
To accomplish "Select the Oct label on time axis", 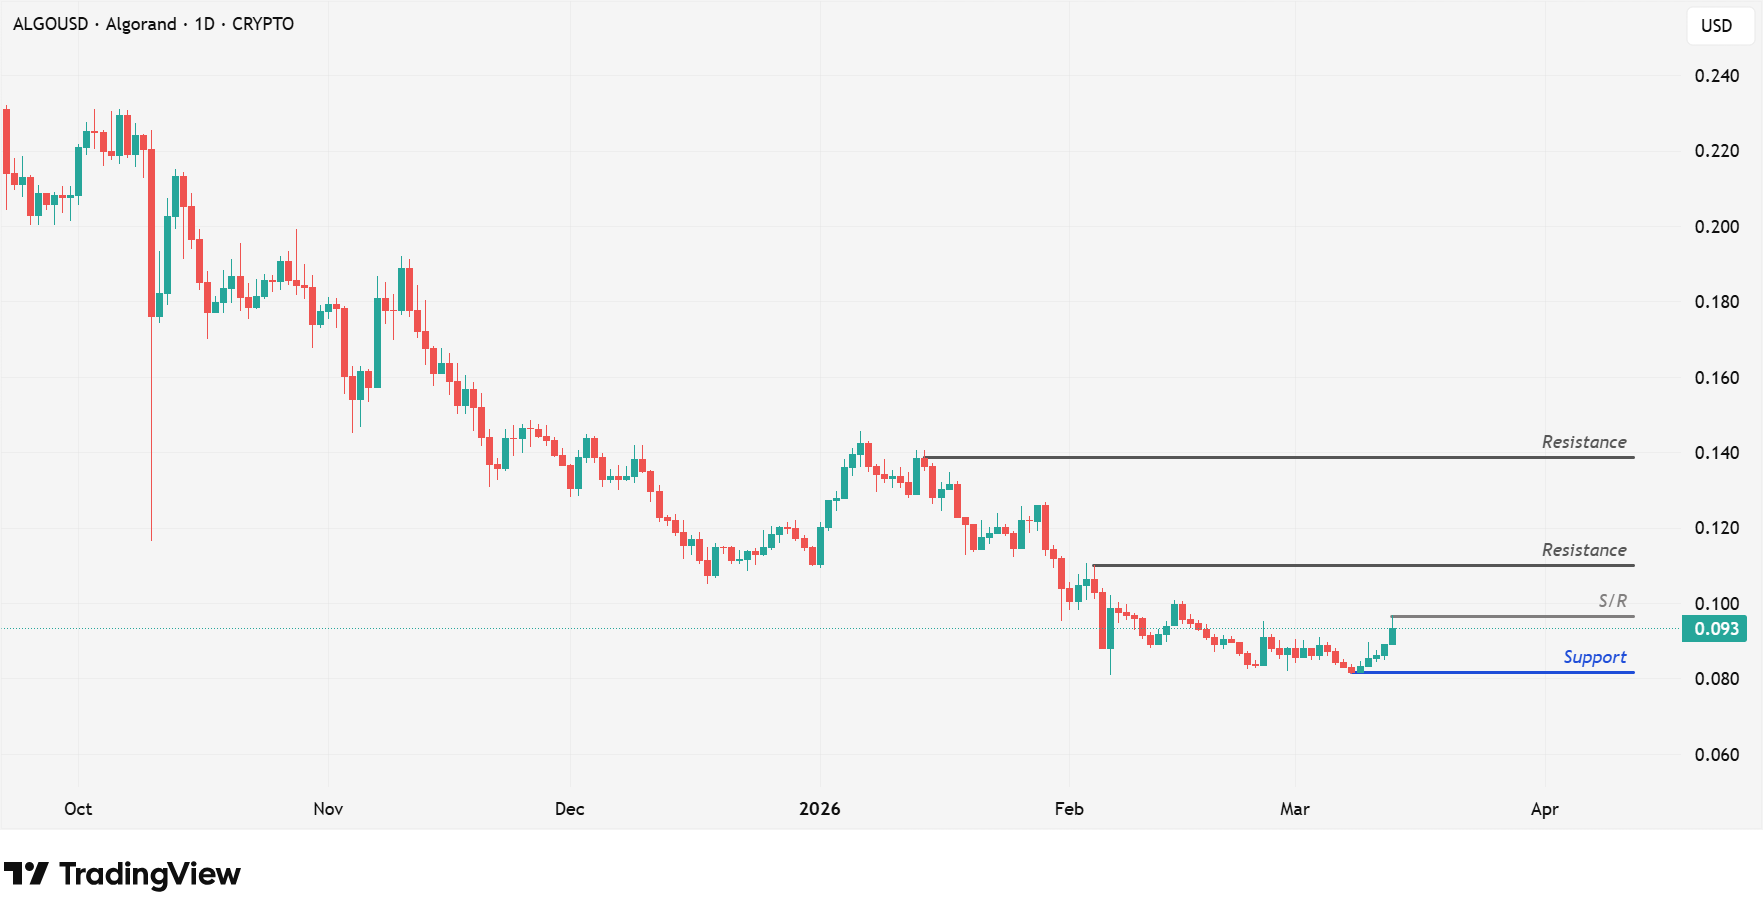I will point(78,809).
